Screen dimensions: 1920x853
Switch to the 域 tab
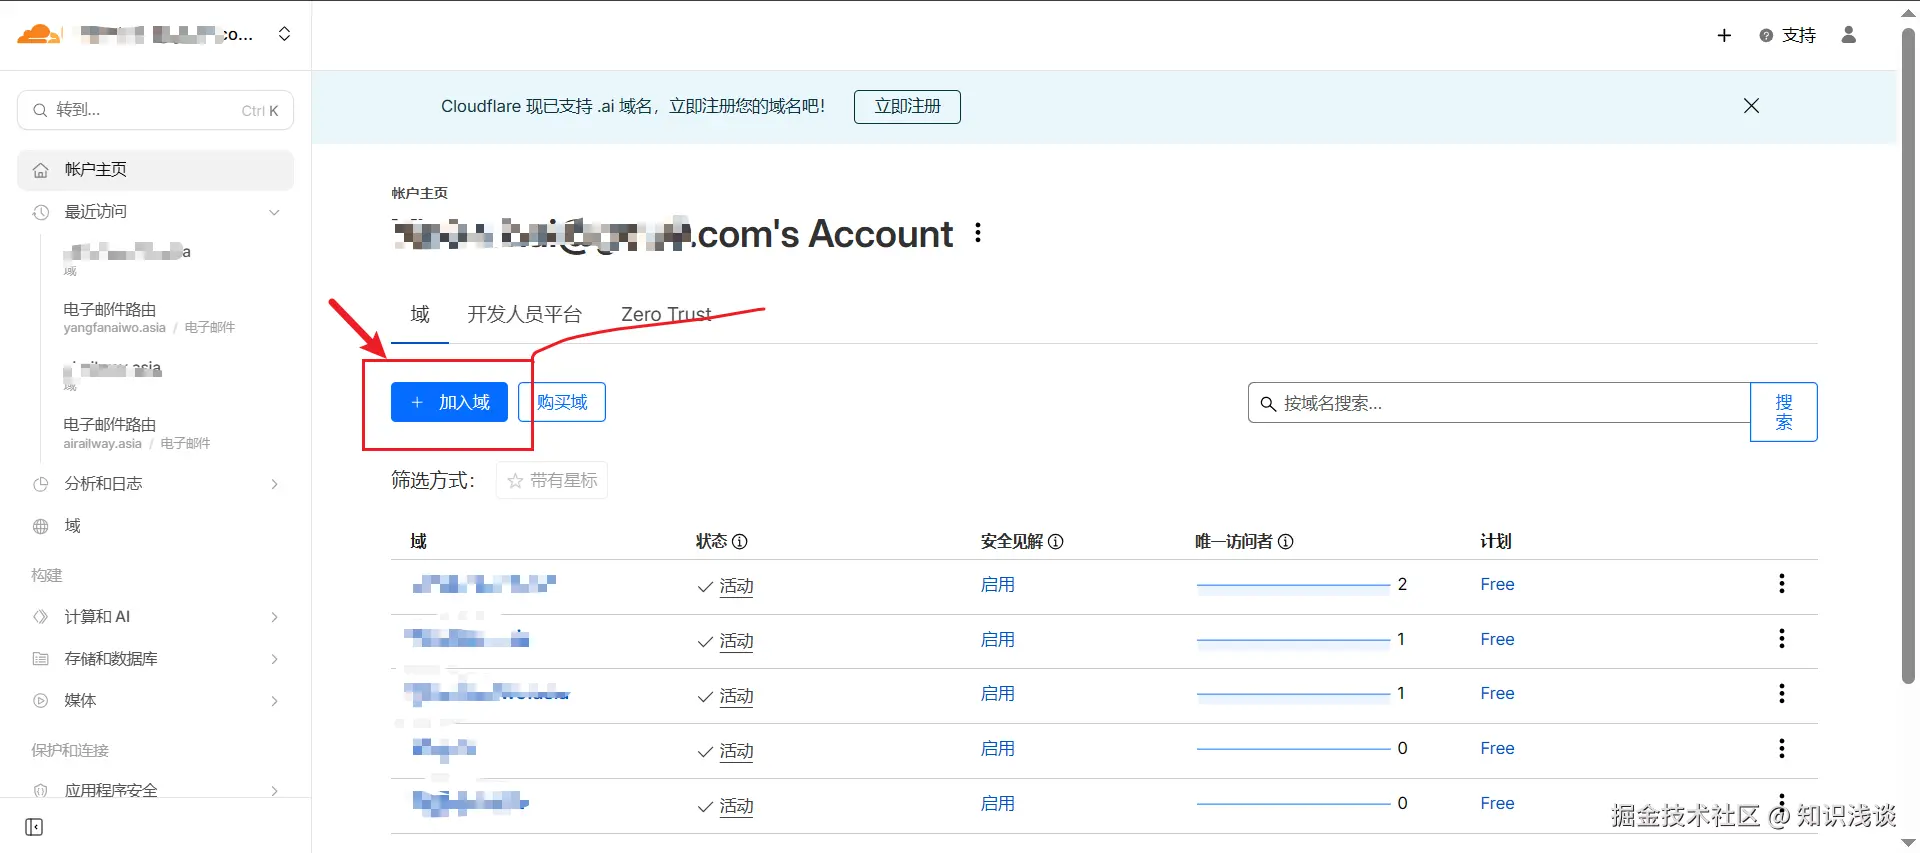click(420, 314)
